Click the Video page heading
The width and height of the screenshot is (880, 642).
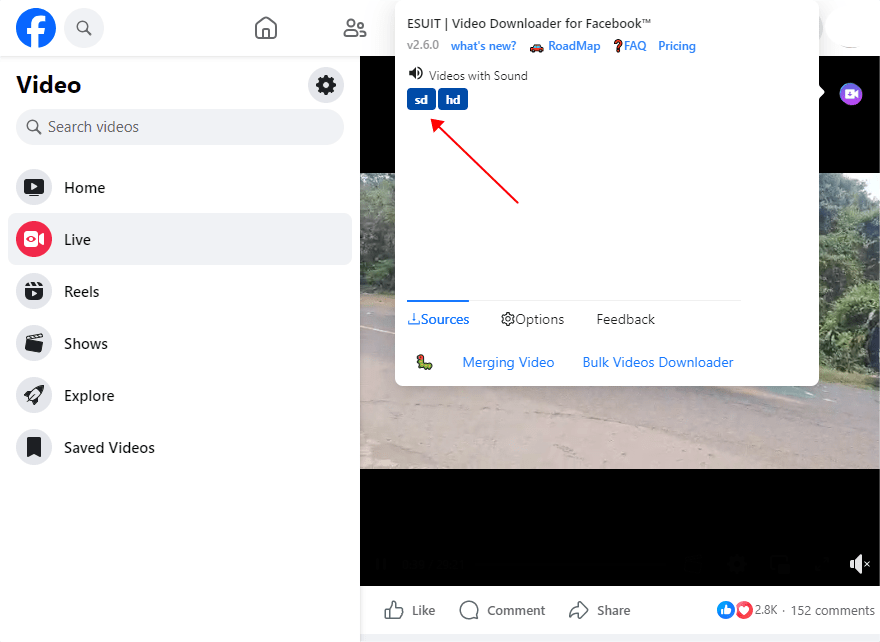coord(49,85)
